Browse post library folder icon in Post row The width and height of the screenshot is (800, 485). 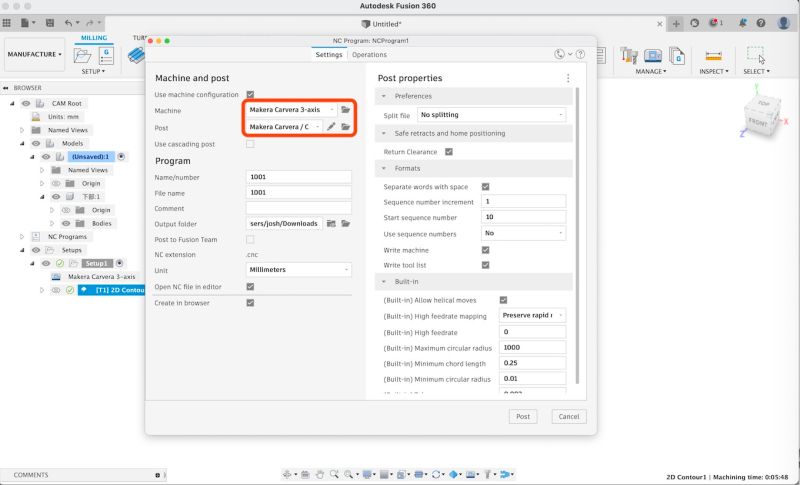pyautogui.click(x=345, y=126)
